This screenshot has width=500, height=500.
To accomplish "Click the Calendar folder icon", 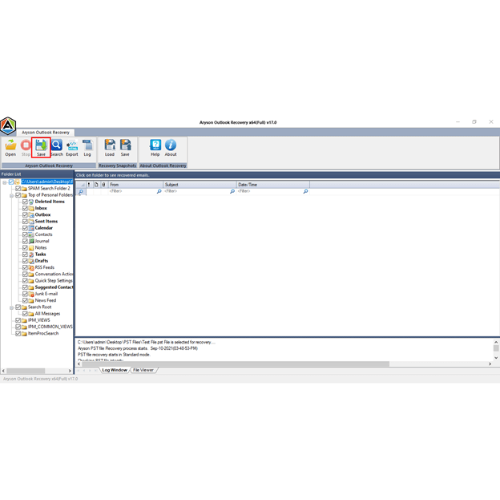I will click(31, 228).
